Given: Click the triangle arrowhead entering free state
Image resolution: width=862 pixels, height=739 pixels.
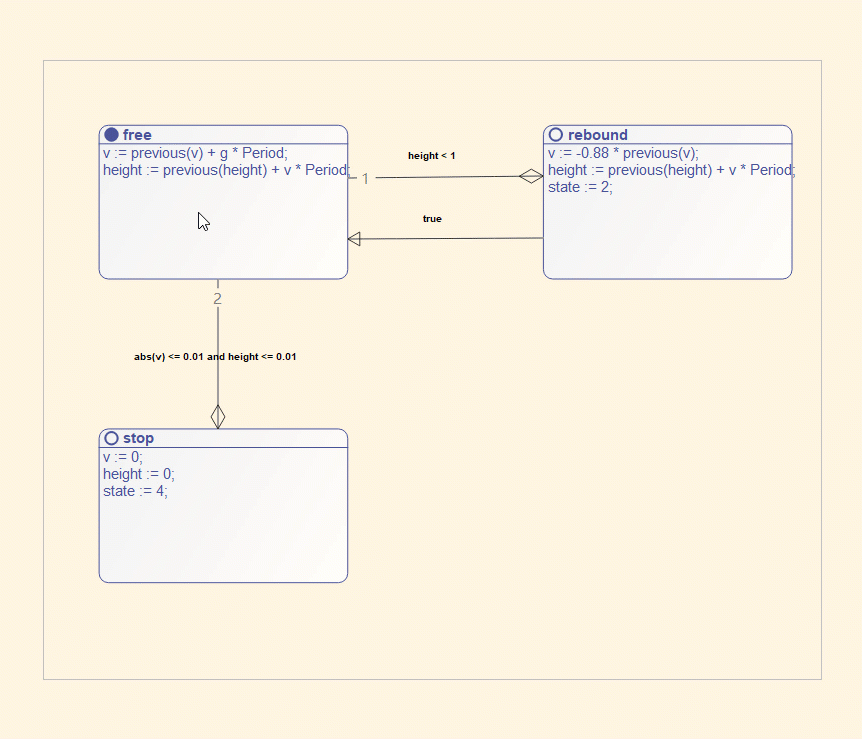Looking at the screenshot, I should tap(354, 239).
